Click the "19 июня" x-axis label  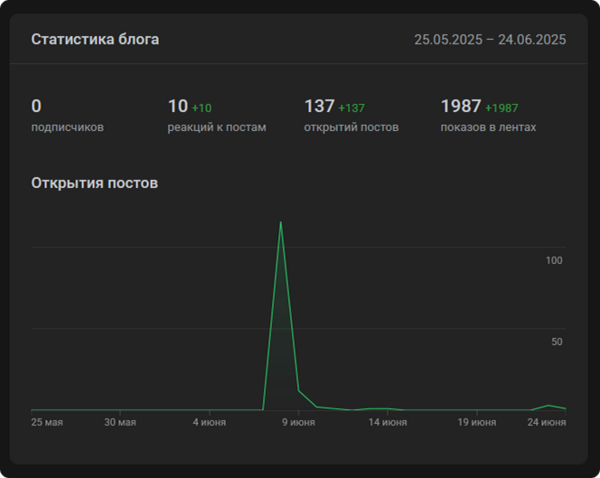pos(476,423)
